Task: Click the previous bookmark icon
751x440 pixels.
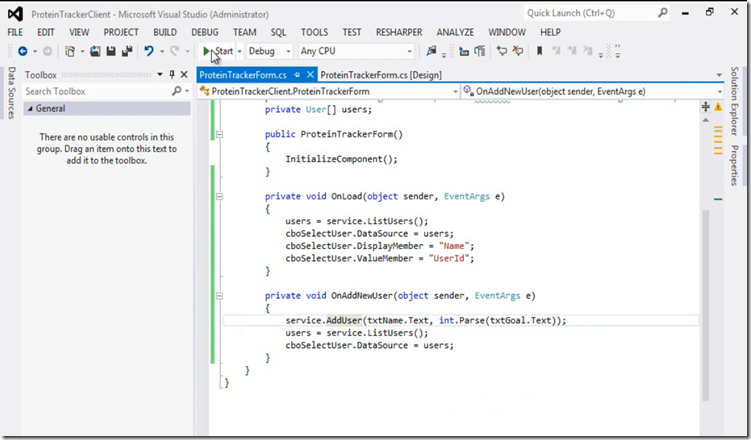Action: click(556, 51)
